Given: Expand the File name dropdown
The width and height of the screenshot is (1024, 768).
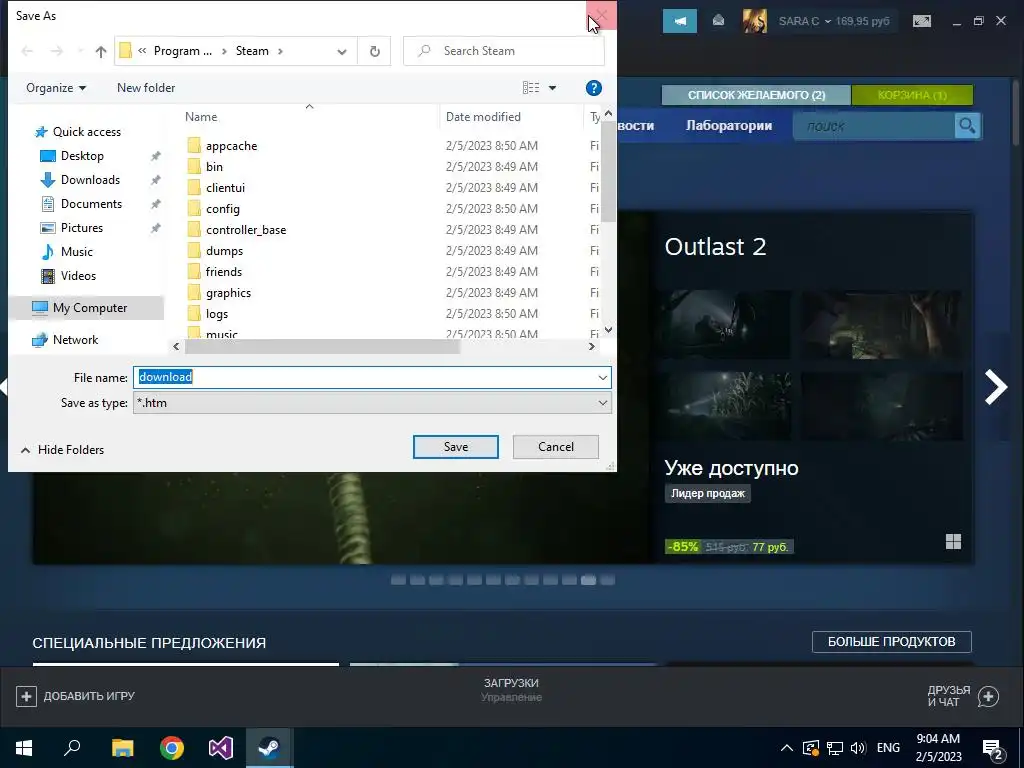Looking at the screenshot, I should (602, 377).
